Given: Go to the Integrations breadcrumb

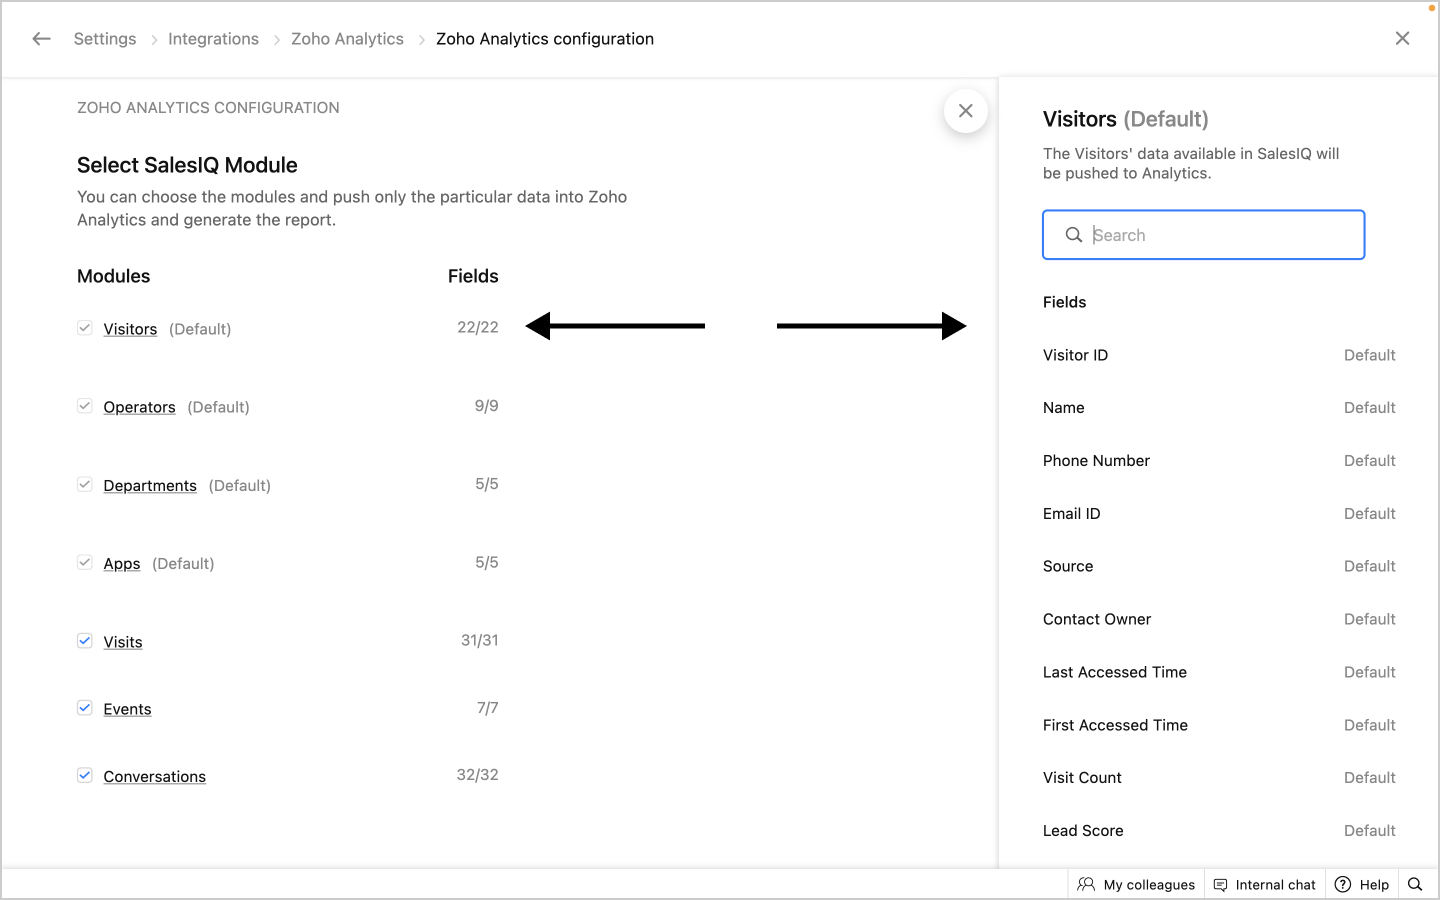Looking at the screenshot, I should pos(213,39).
